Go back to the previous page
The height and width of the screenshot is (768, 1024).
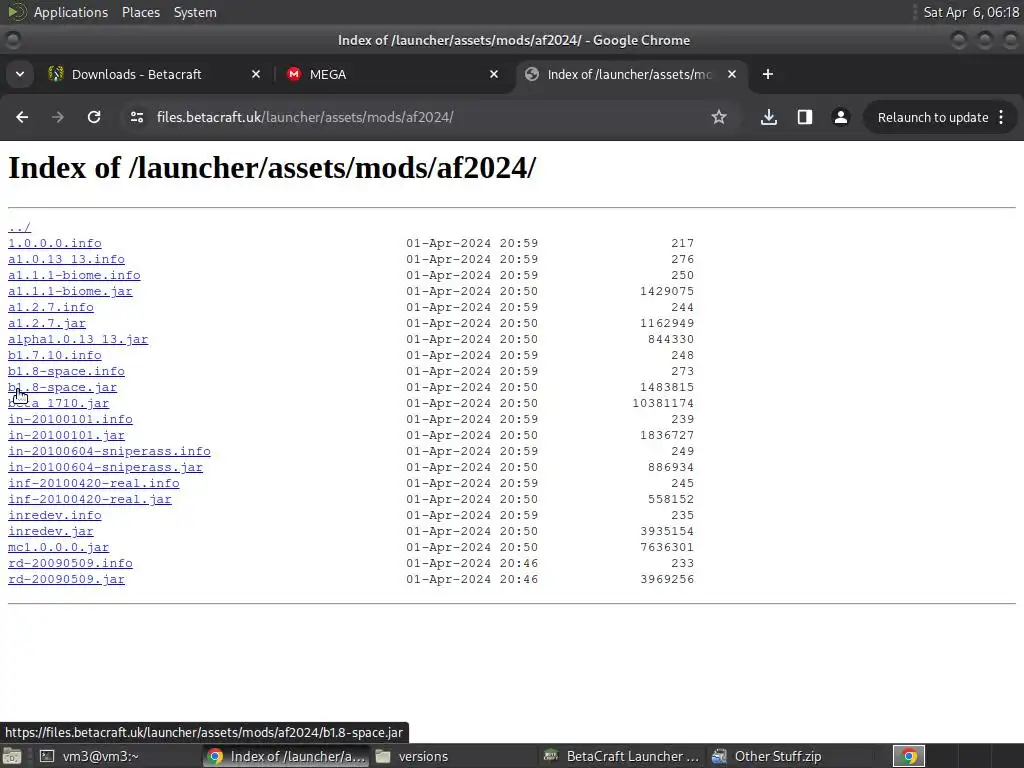22,117
